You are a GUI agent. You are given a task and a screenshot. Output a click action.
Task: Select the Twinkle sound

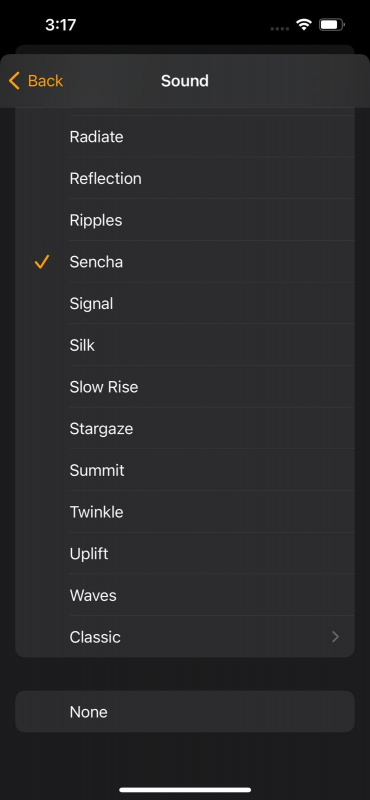click(x=185, y=512)
